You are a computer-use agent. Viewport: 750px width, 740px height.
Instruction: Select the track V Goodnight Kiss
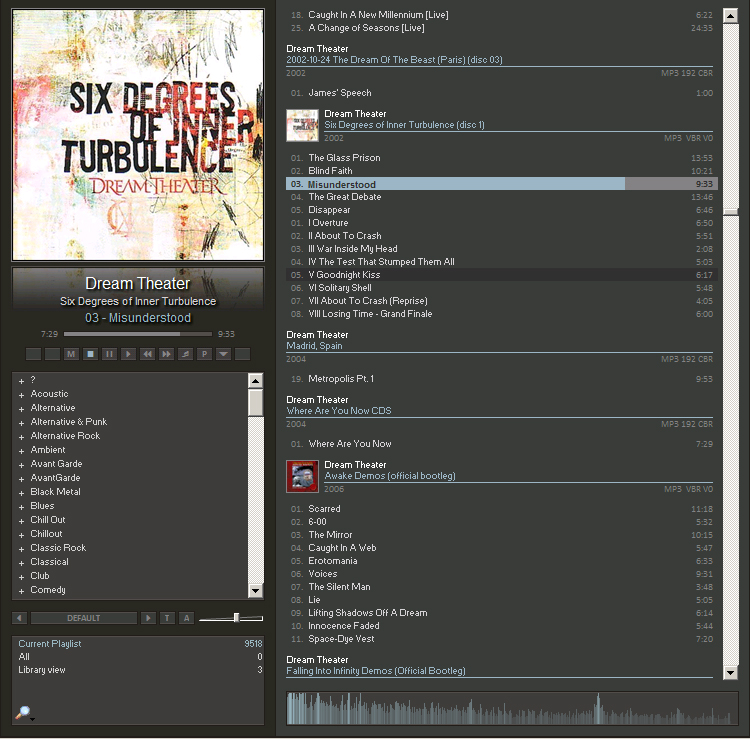coord(502,275)
